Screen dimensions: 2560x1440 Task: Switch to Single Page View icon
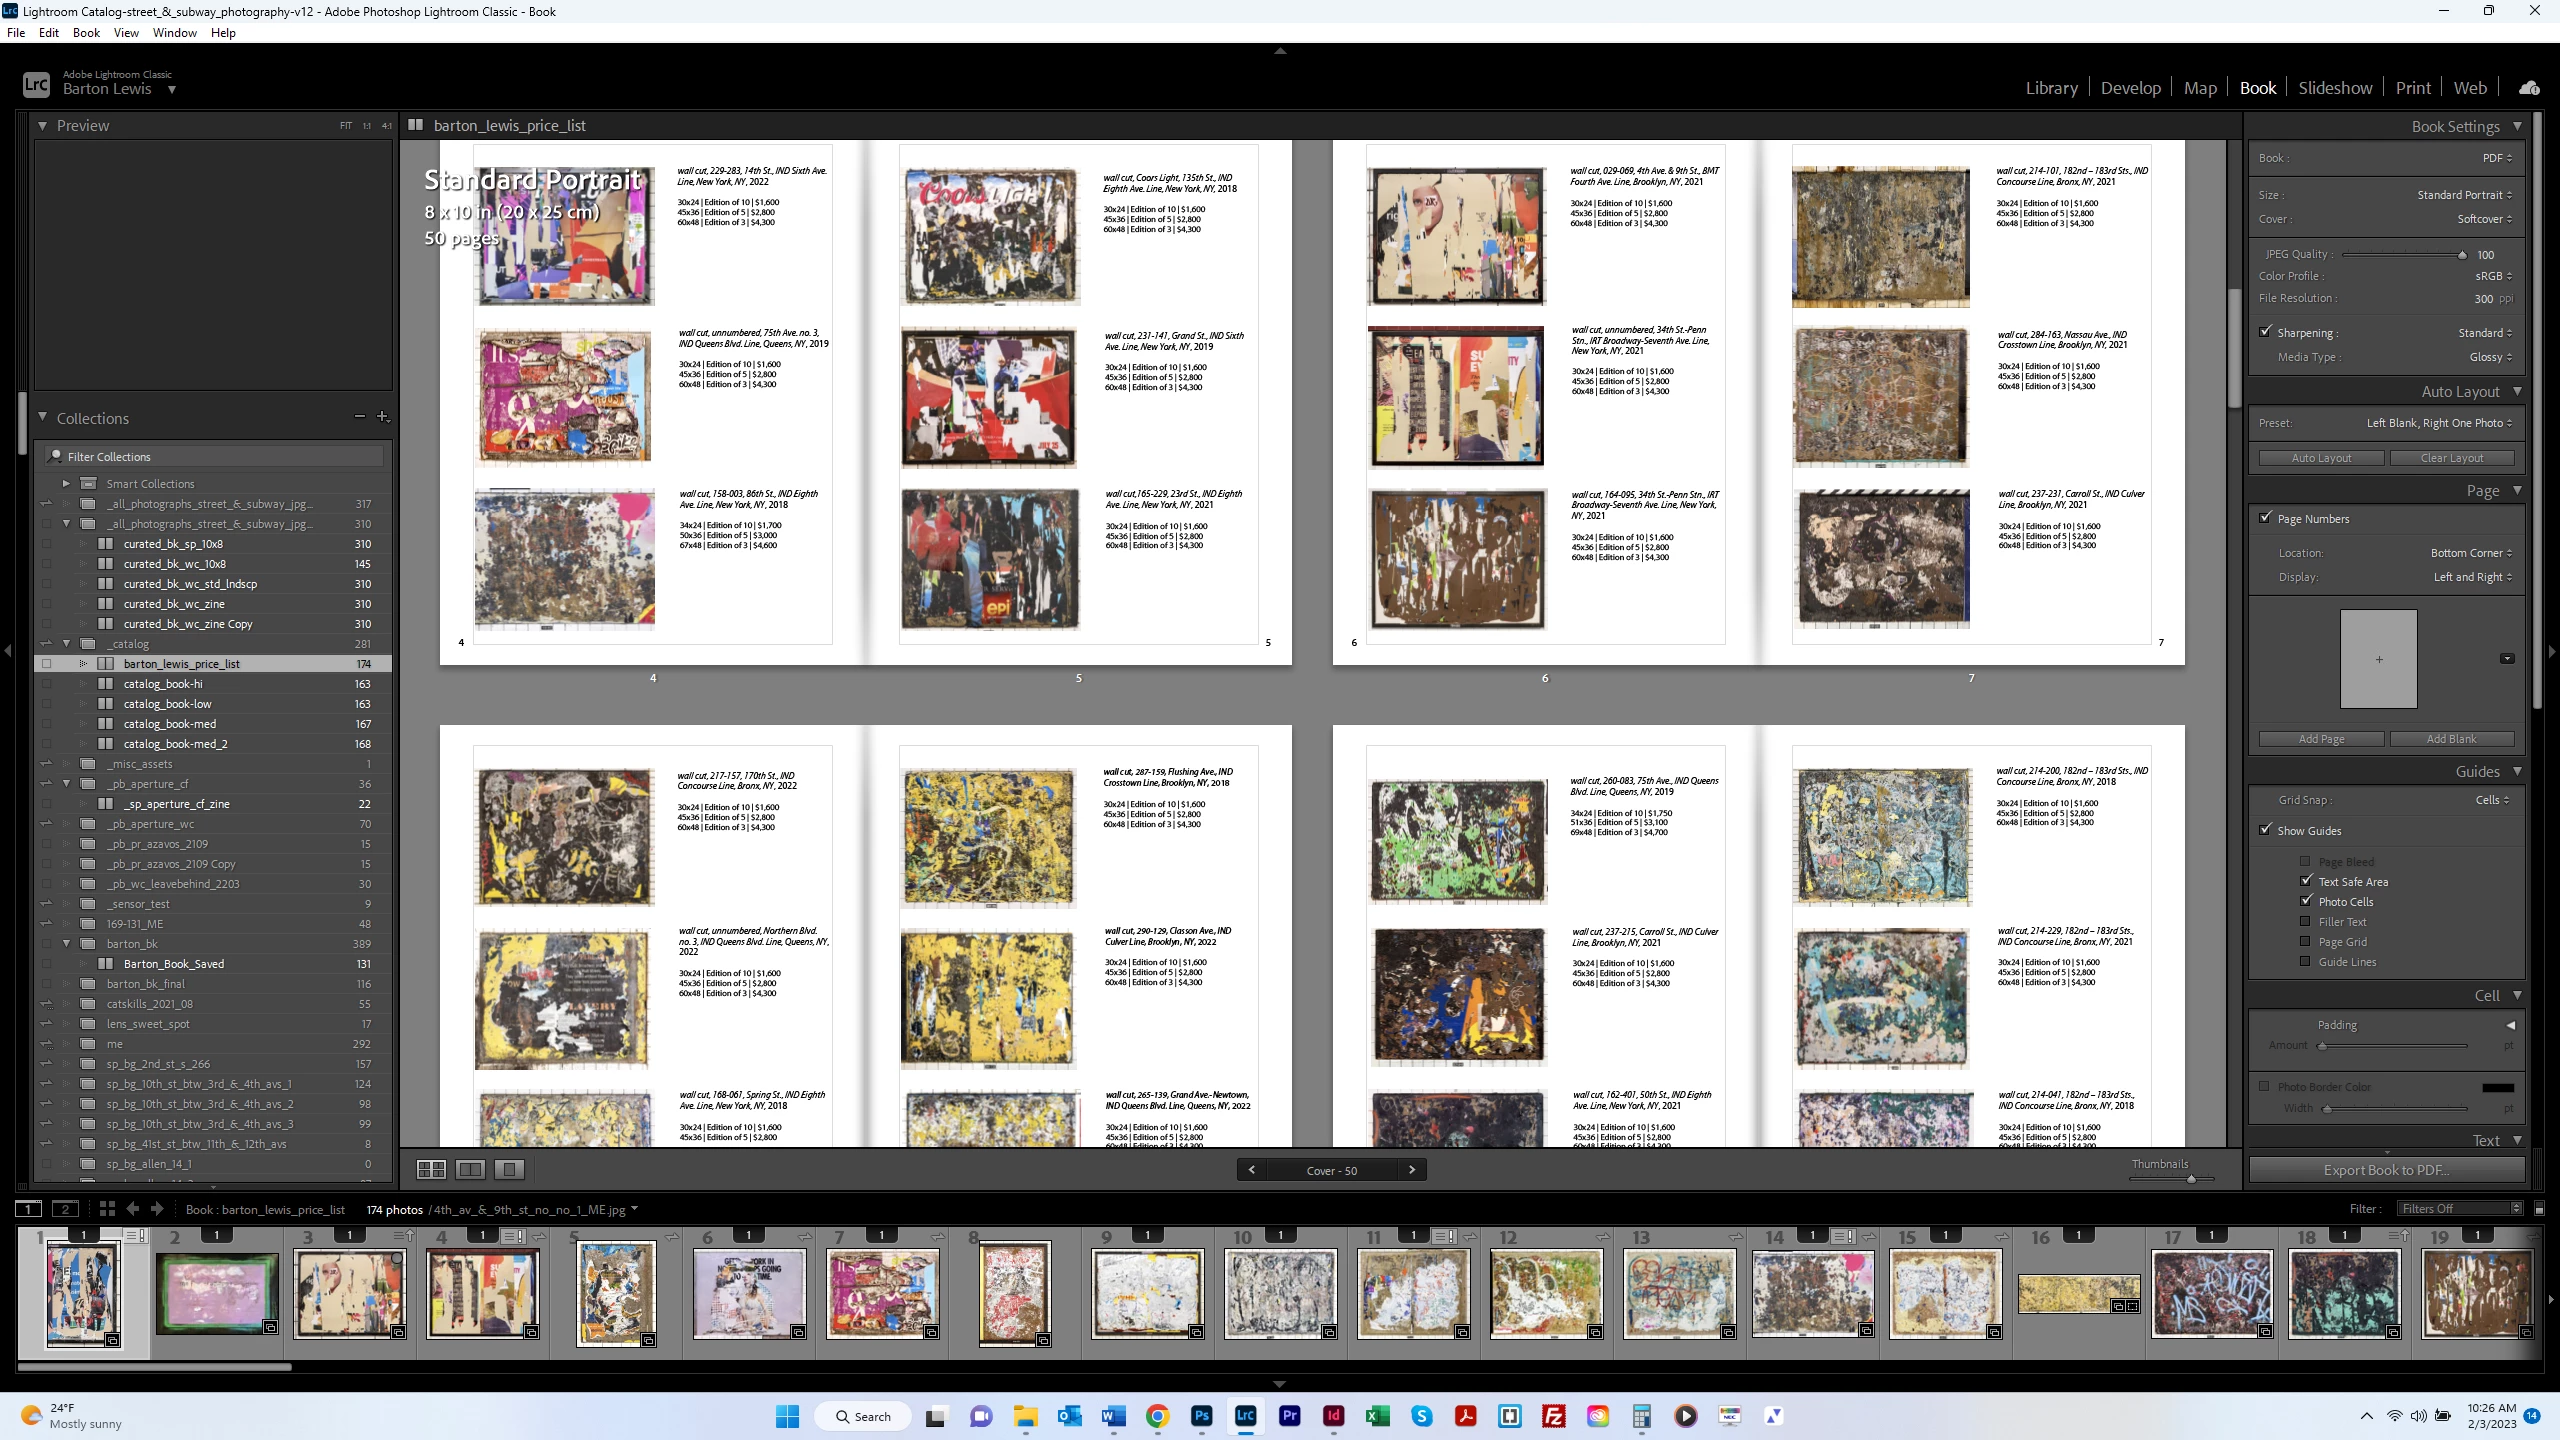pos(509,1169)
